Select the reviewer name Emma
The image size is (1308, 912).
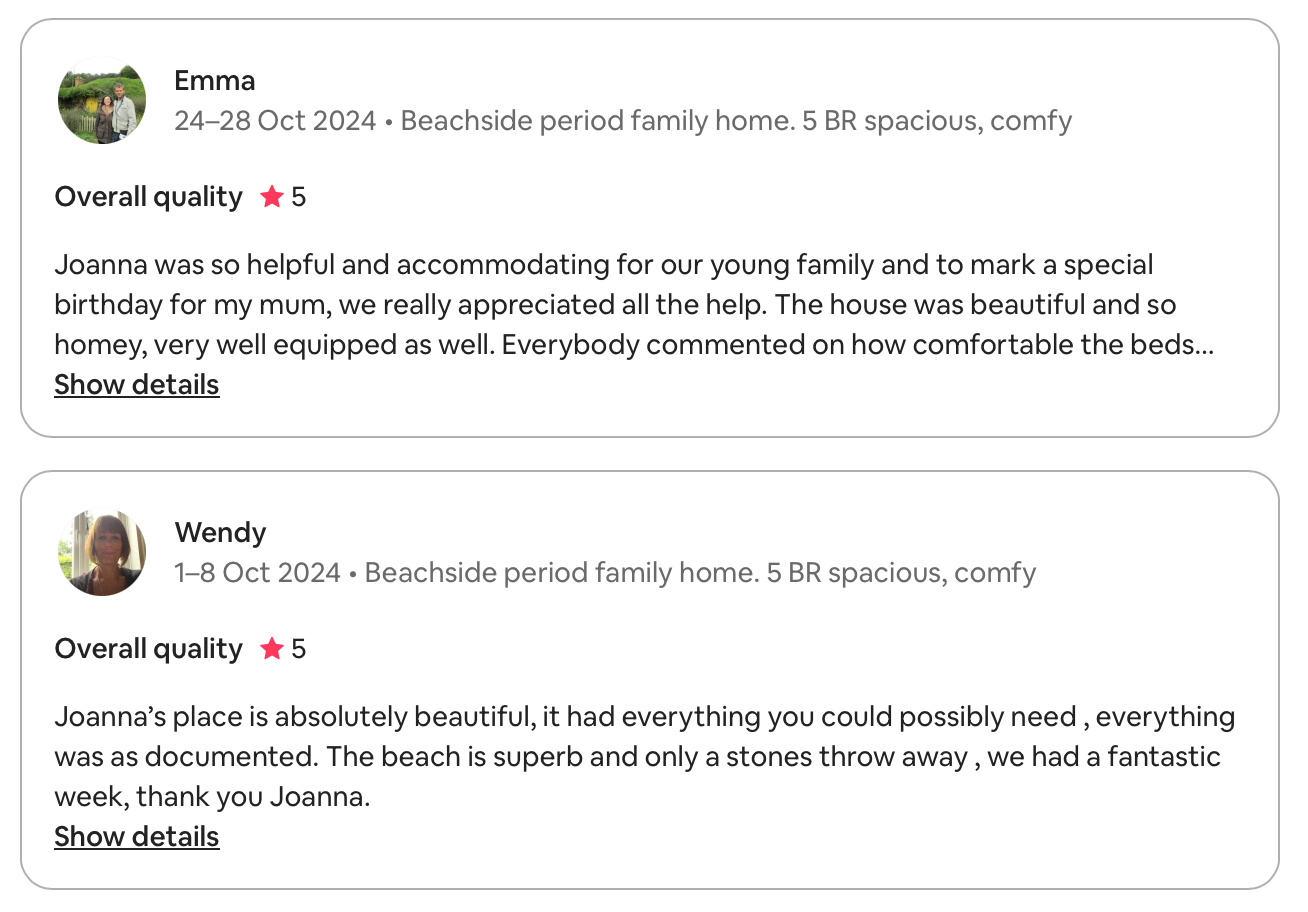215,80
